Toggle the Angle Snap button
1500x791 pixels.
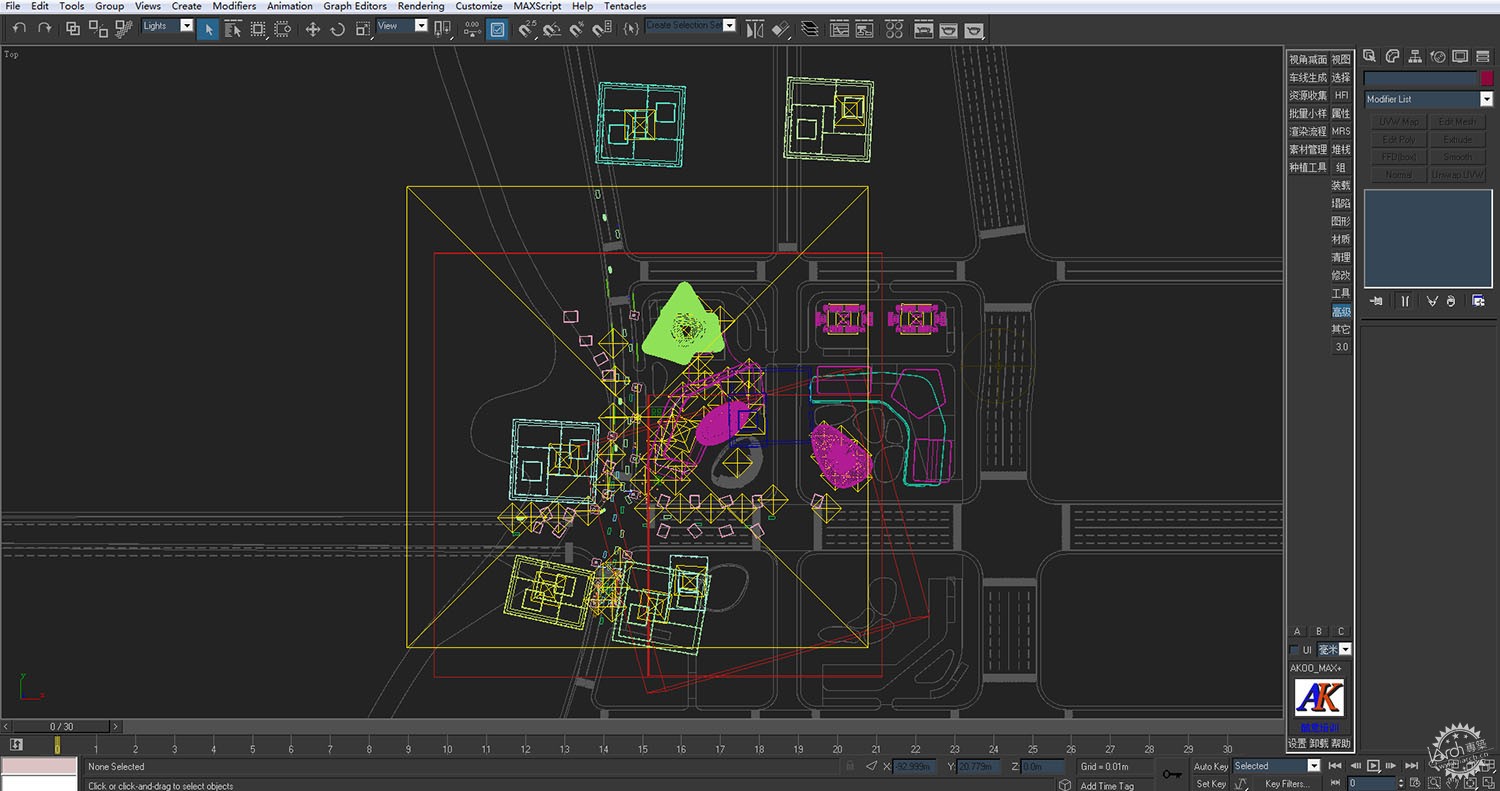[552, 29]
